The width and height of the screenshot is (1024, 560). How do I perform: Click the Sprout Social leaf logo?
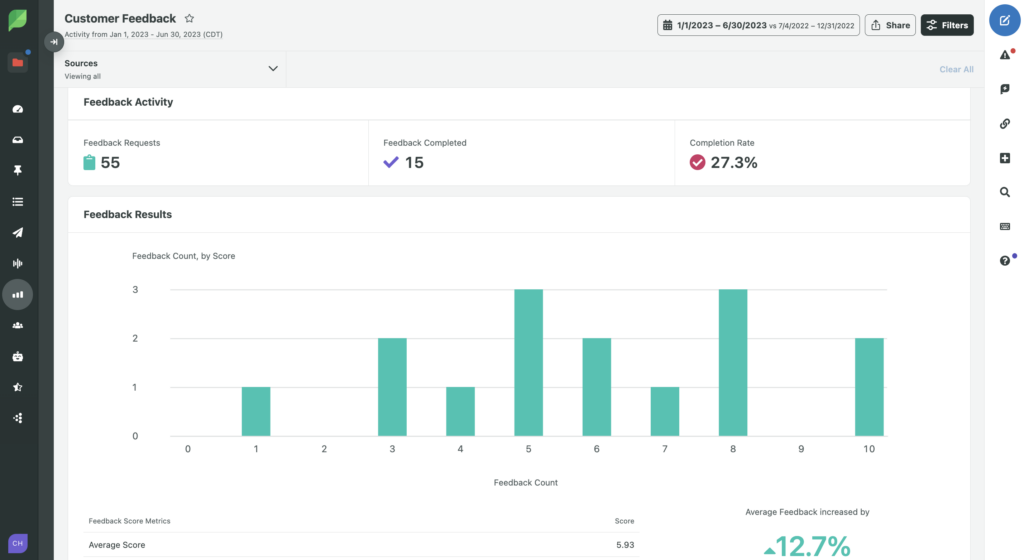pyautogui.click(x=17, y=21)
